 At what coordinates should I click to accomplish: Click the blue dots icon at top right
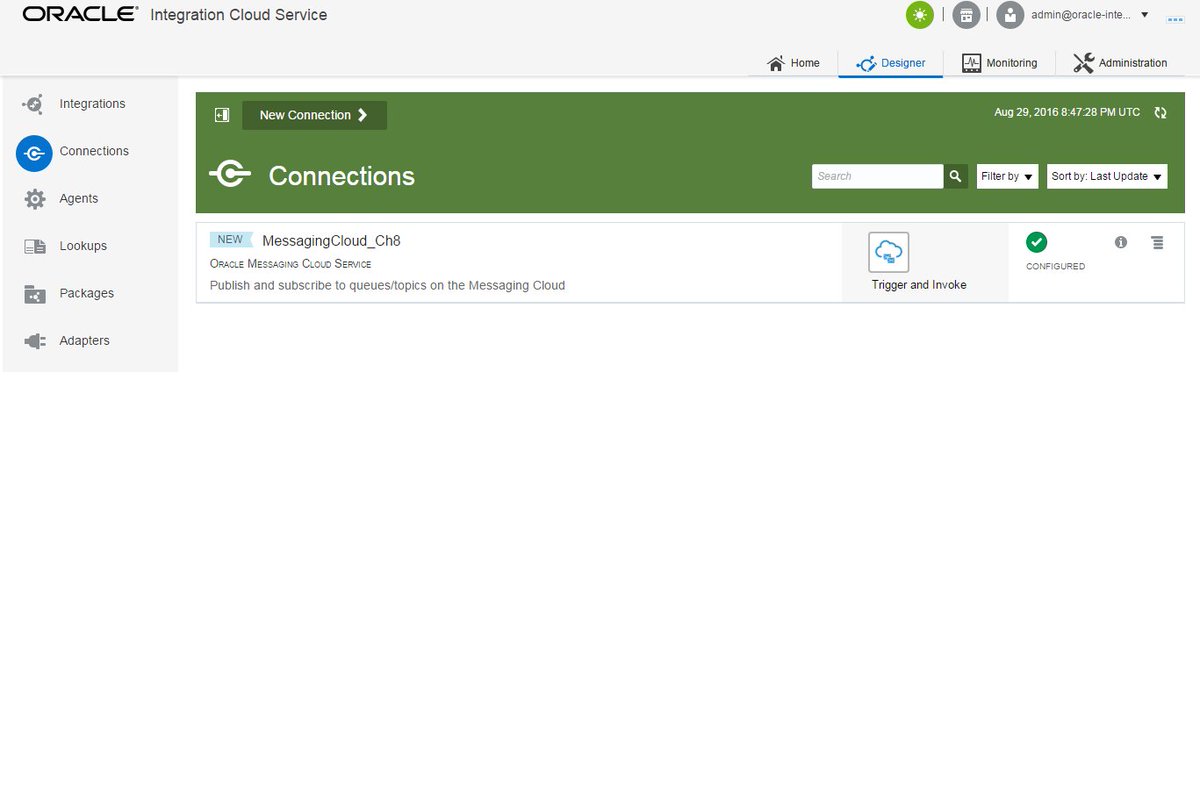click(1175, 18)
